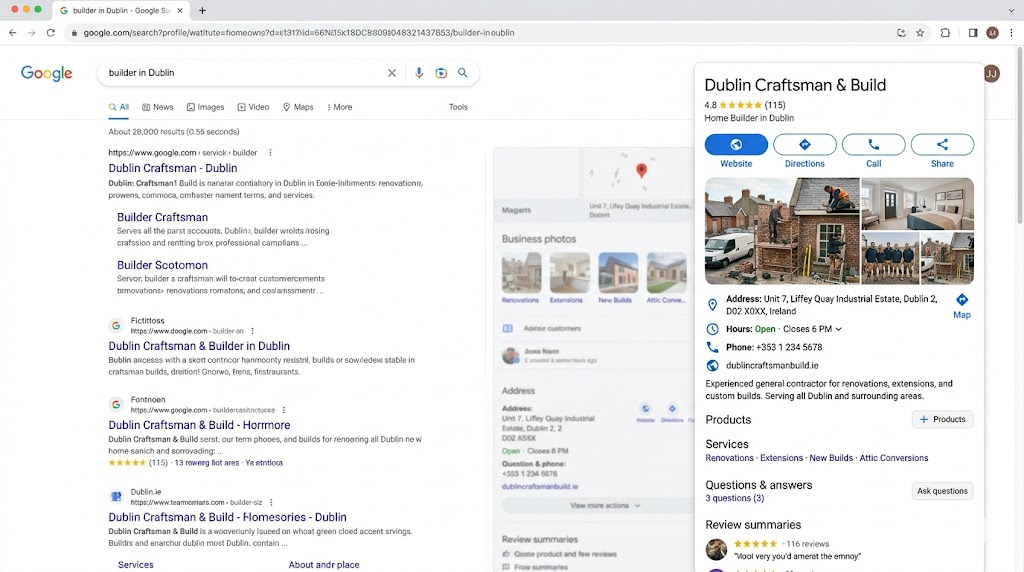Open the large builders-on-roof photo
The width and height of the screenshot is (1024, 572).
(x=782, y=231)
